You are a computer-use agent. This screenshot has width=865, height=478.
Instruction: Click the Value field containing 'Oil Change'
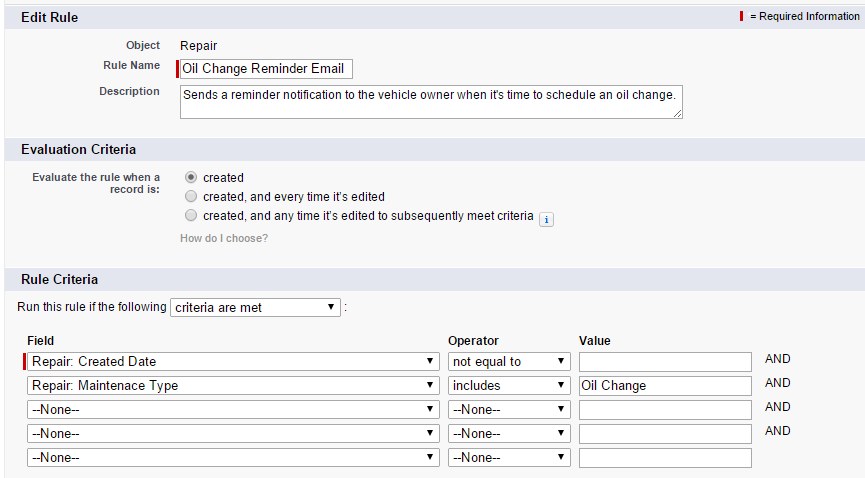click(665, 386)
